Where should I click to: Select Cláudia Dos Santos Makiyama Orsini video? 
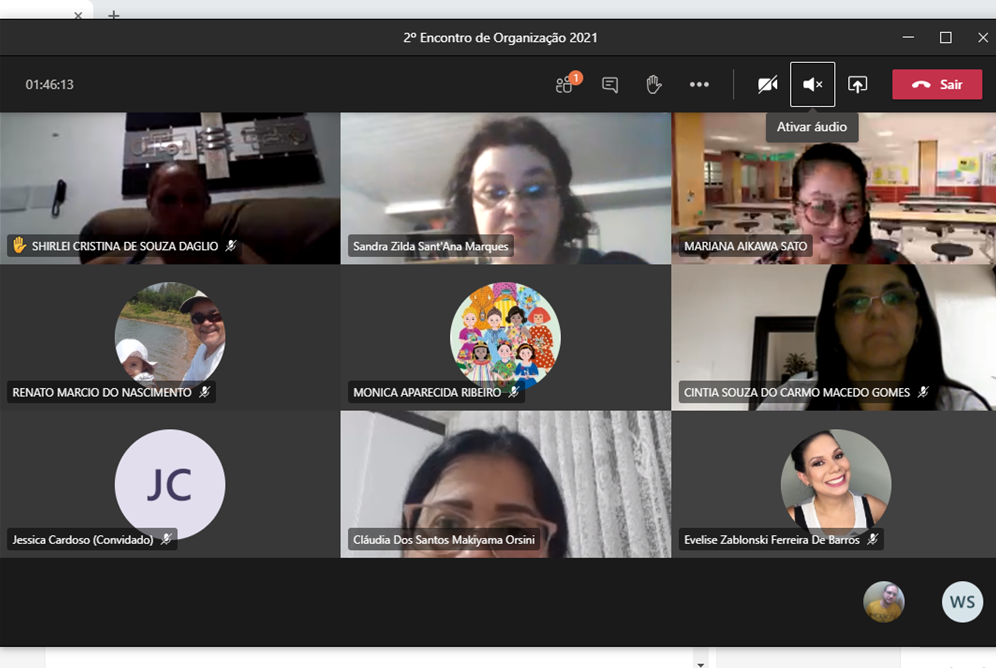point(506,484)
